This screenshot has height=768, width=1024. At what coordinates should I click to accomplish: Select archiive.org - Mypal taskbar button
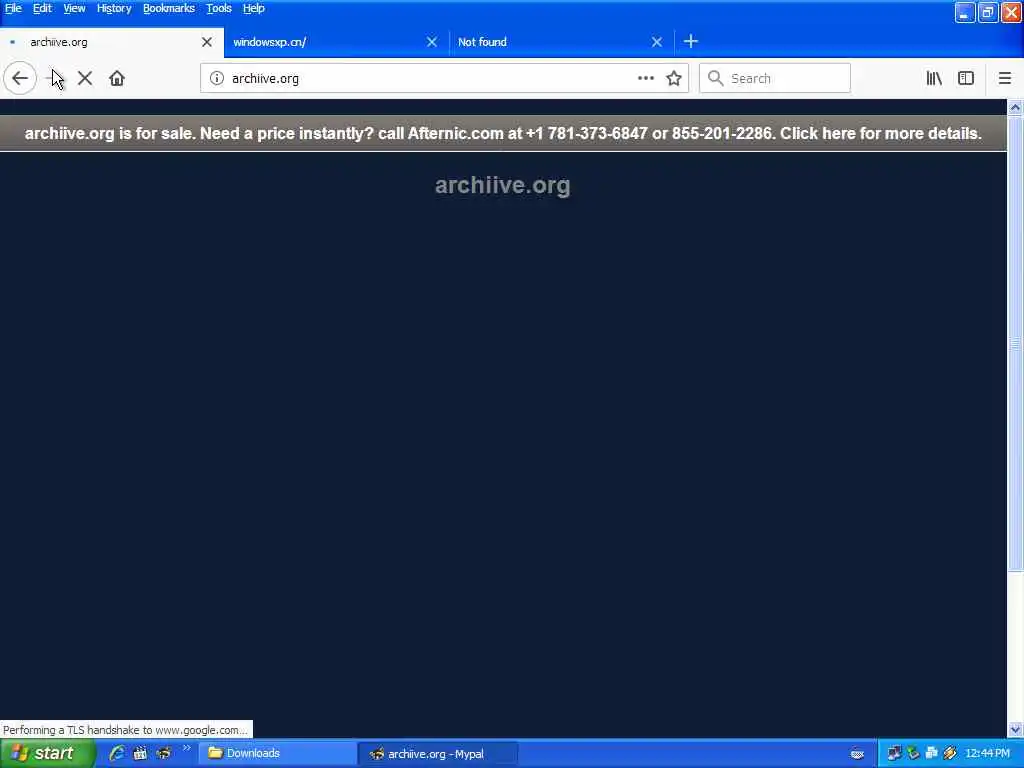[439, 754]
